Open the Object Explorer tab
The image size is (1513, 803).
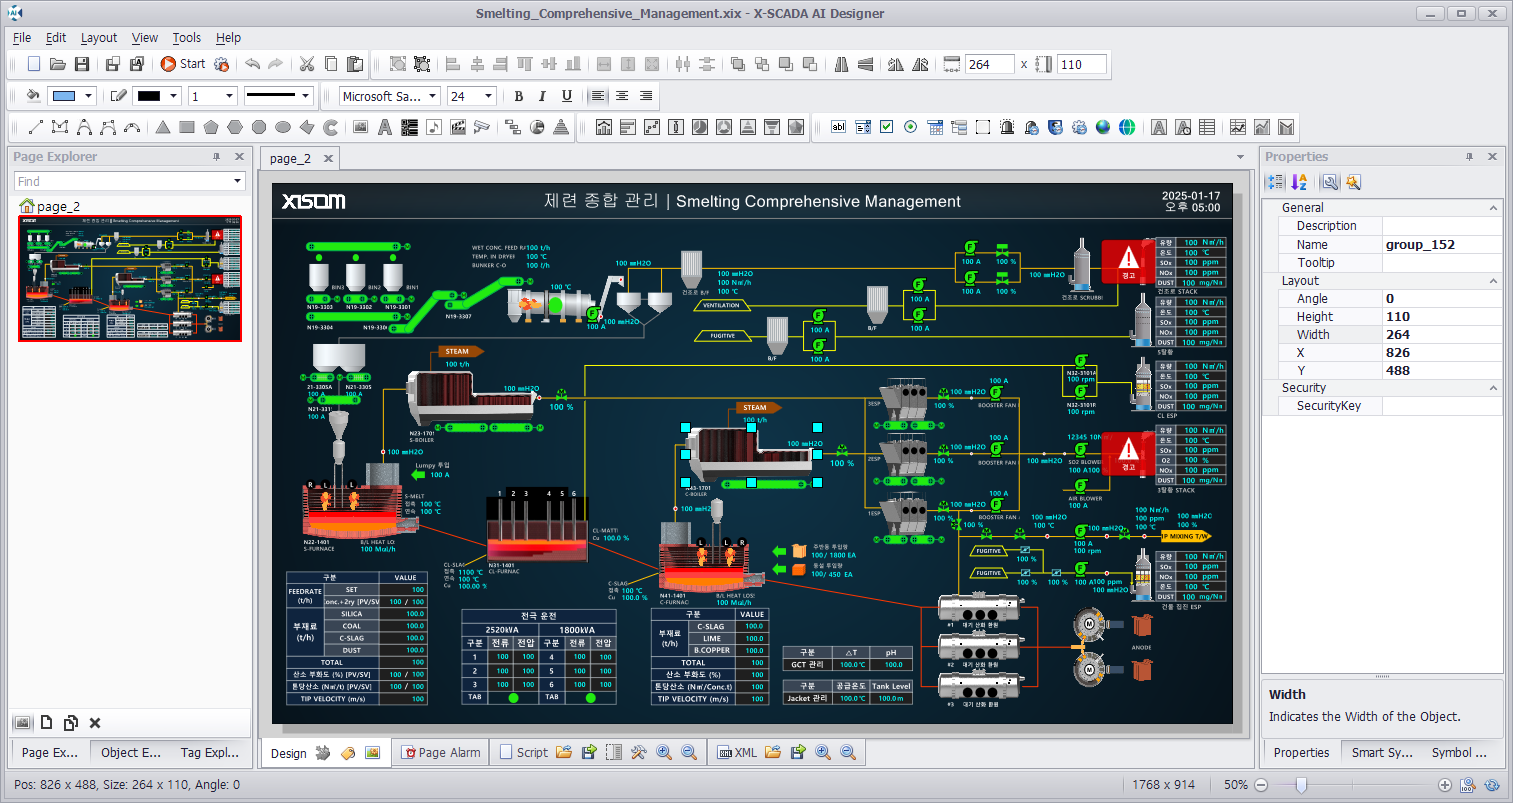click(130, 752)
